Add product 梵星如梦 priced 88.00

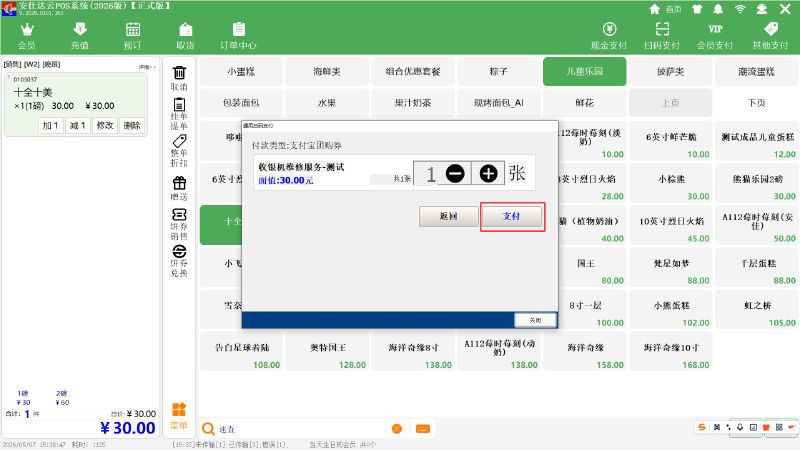(x=670, y=267)
